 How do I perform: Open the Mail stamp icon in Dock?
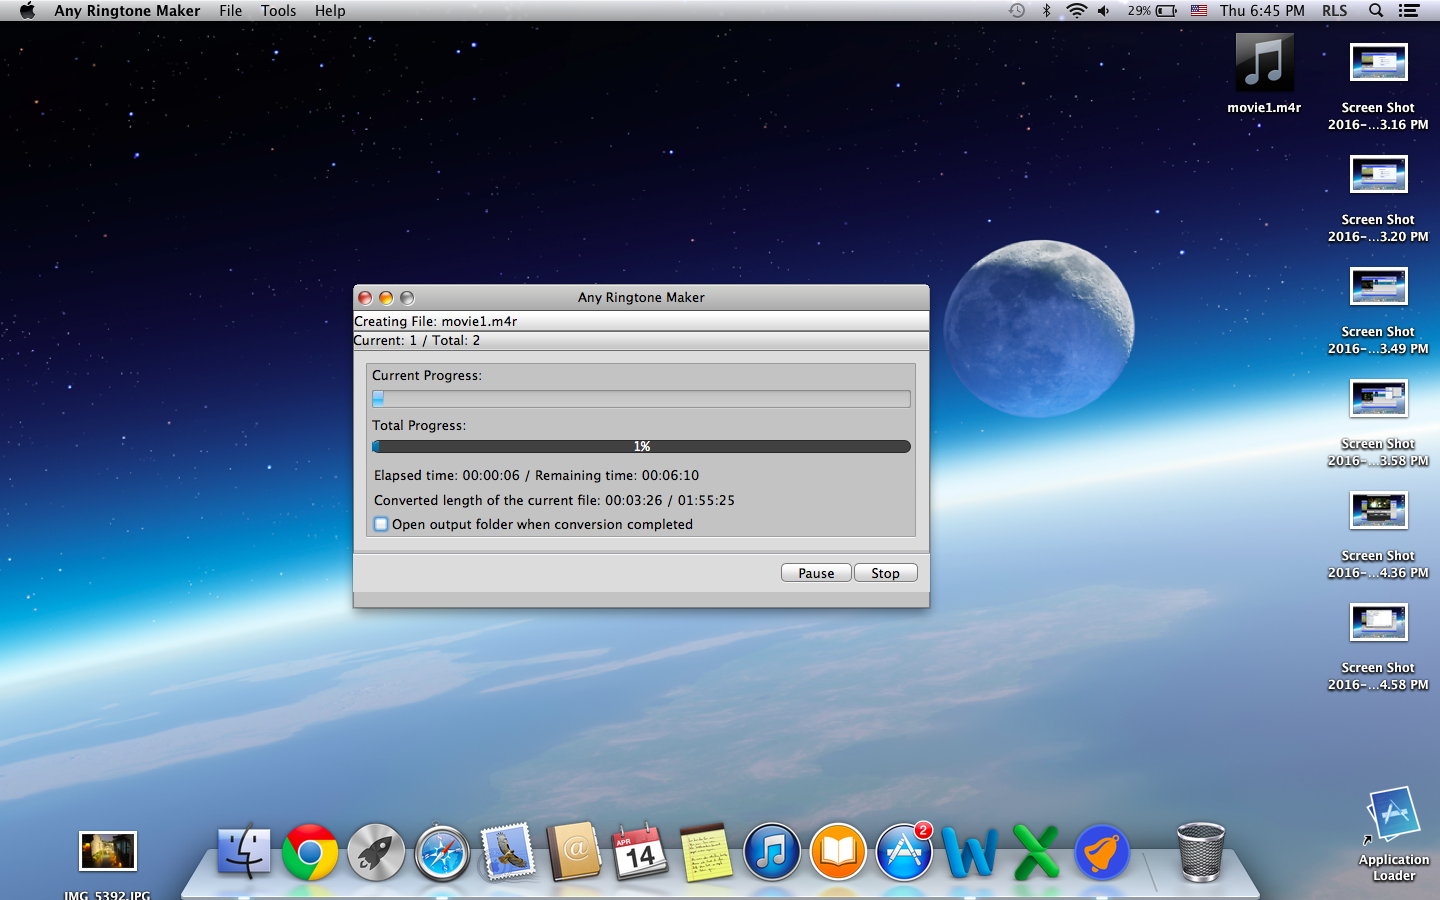tap(508, 852)
